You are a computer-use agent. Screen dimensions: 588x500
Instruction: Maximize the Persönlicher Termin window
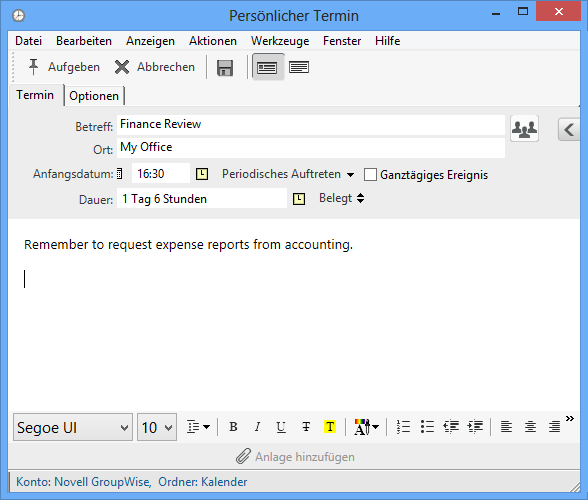(x=523, y=12)
